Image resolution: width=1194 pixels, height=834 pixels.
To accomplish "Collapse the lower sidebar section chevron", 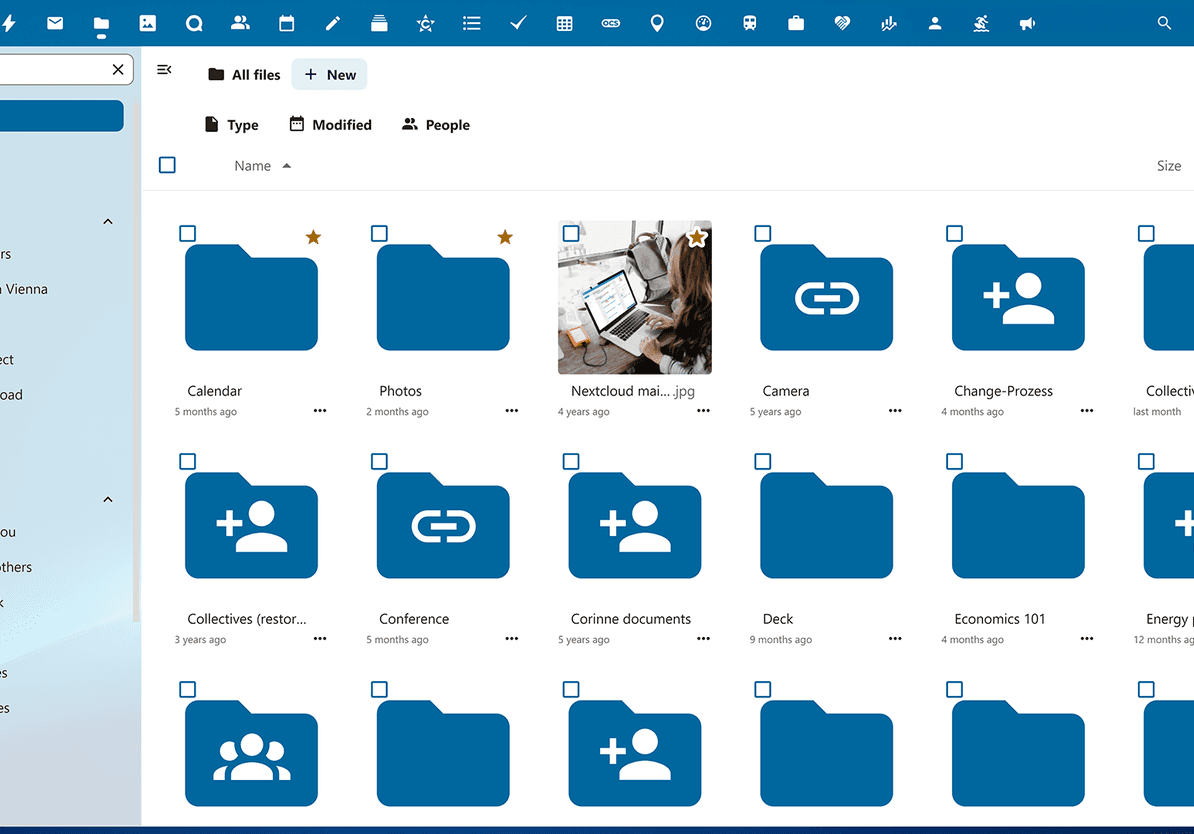I will tap(108, 500).
